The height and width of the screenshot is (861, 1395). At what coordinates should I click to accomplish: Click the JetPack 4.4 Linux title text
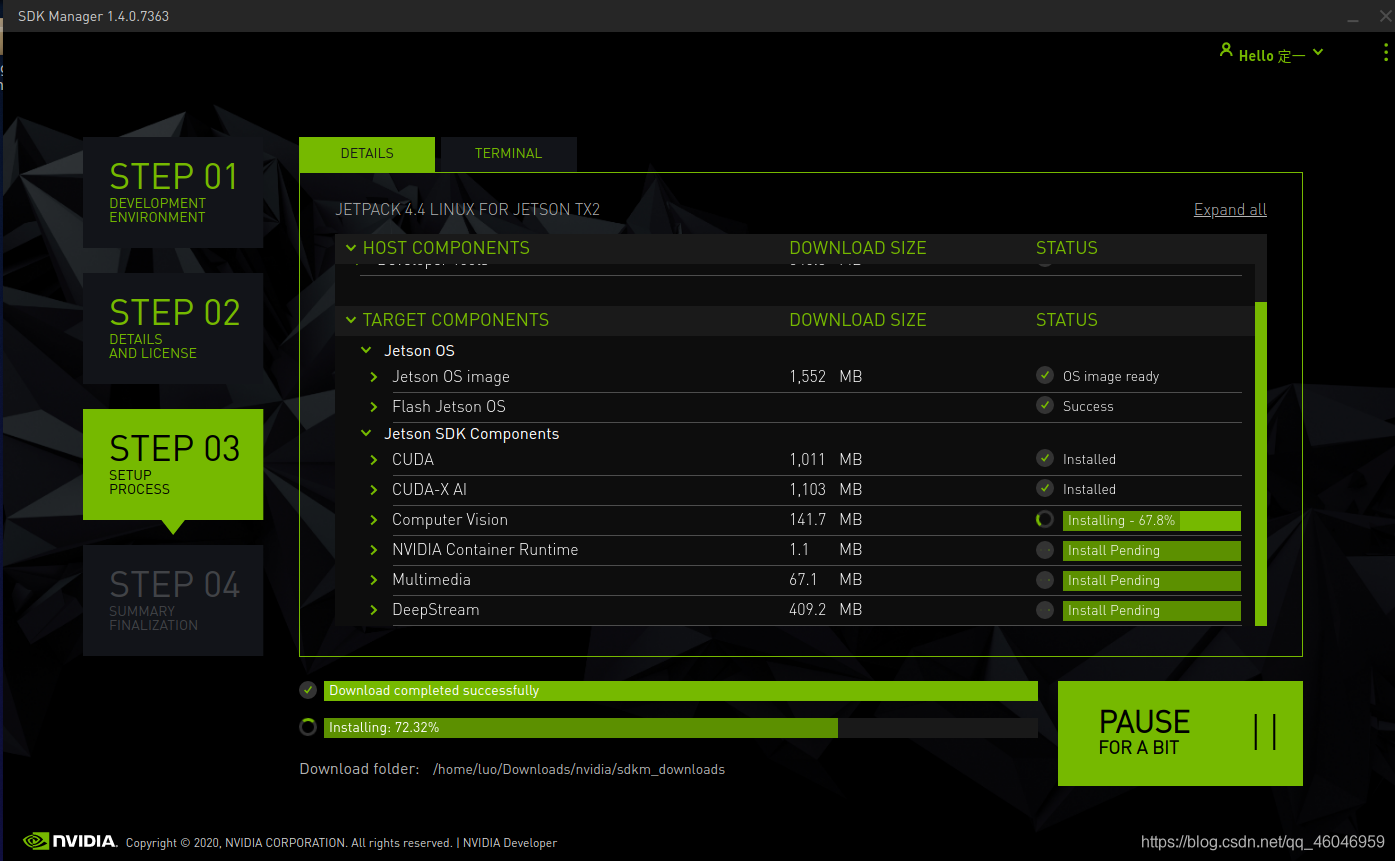(x=468, y=210)
